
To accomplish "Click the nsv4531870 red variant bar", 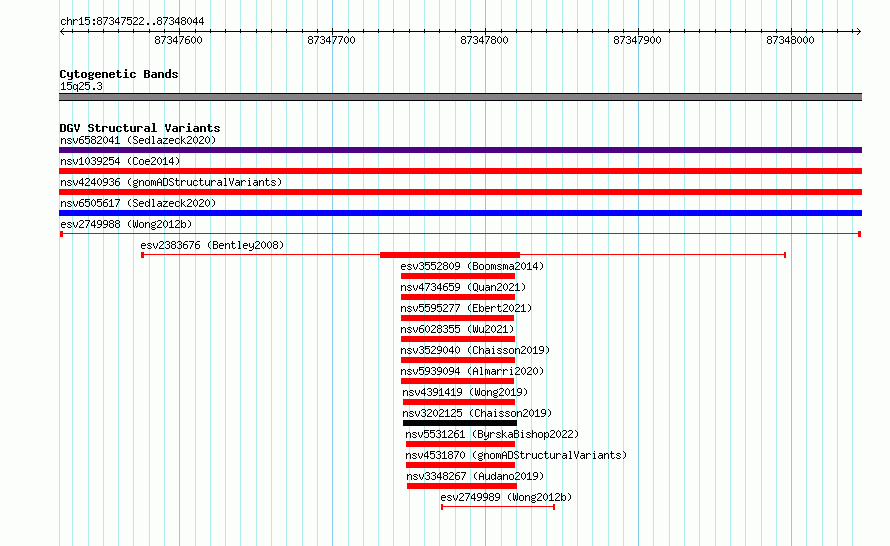I will 460,465.
